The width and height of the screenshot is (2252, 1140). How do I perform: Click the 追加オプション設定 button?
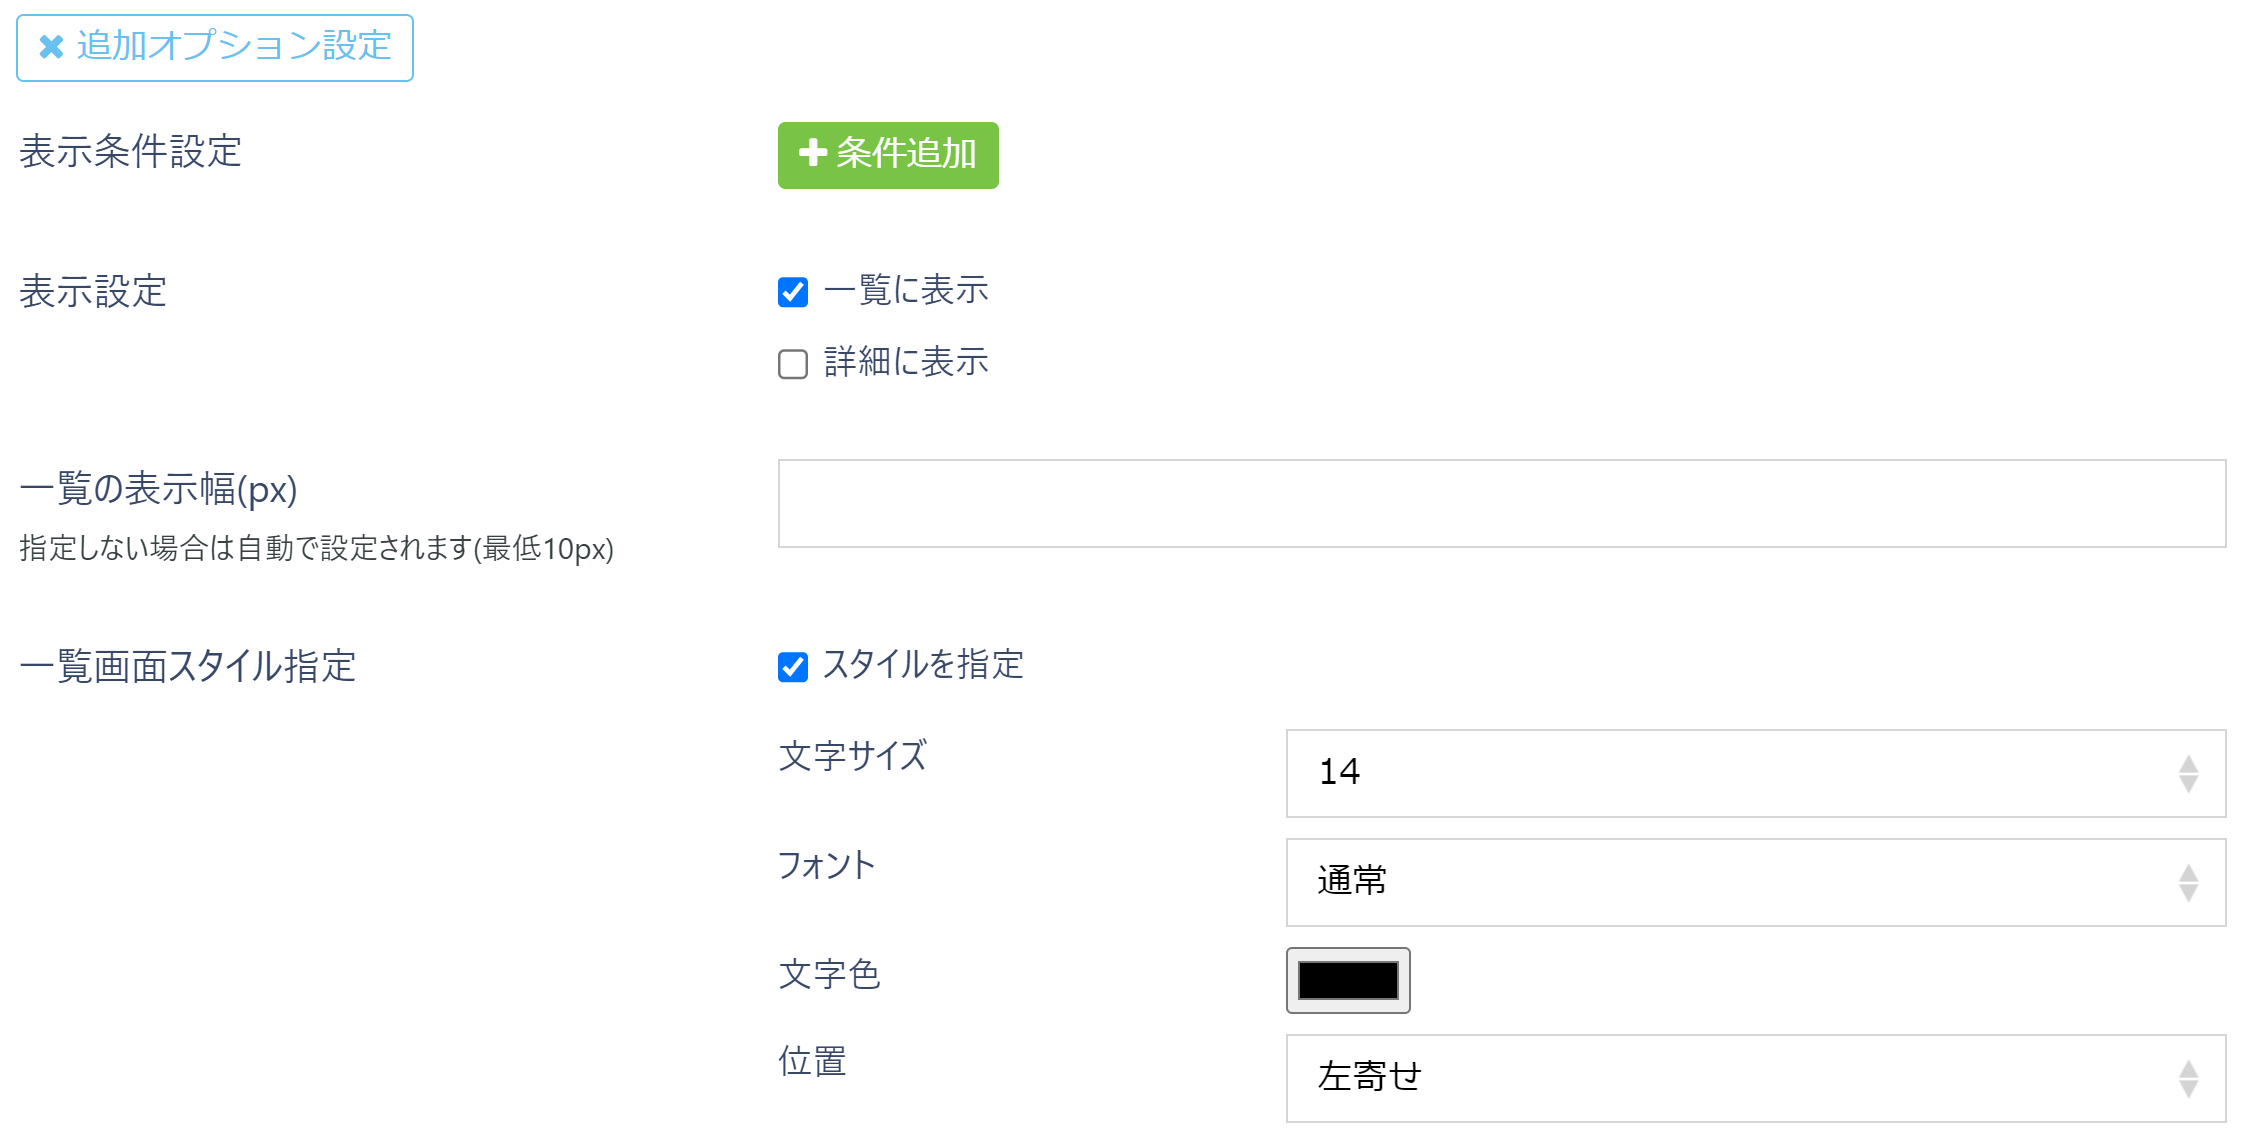point(213,46)
